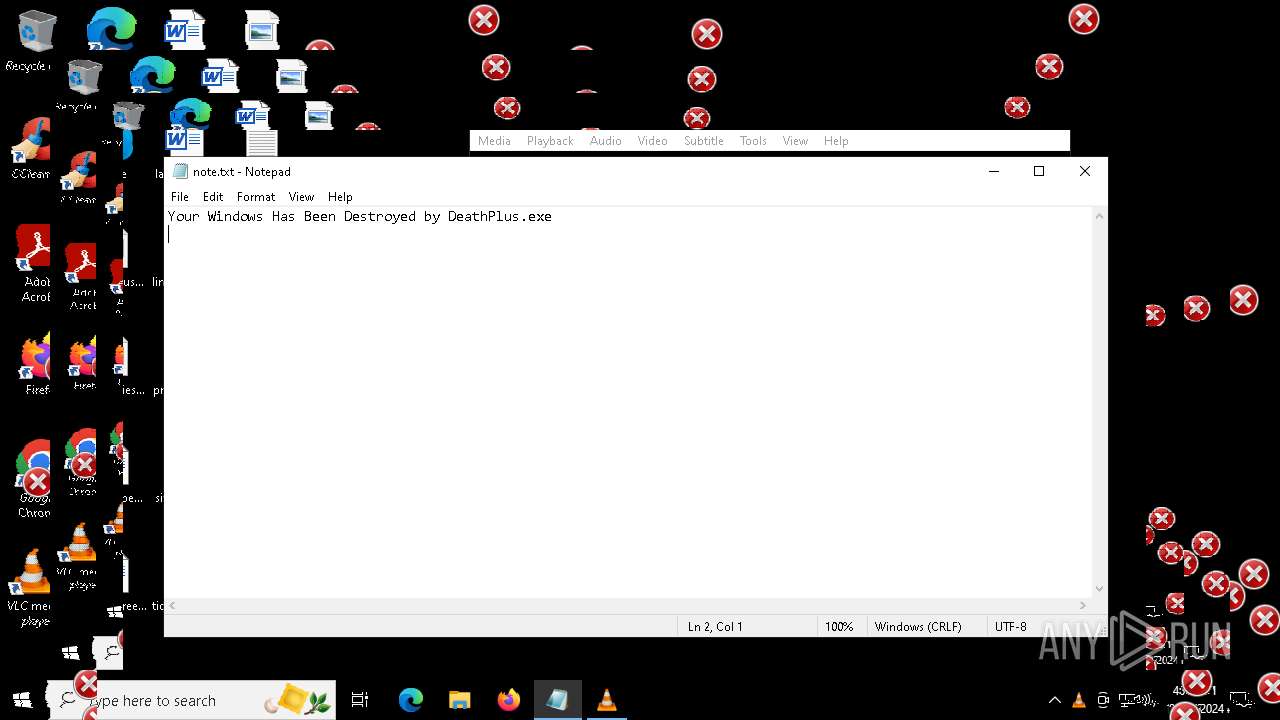Click the vertical scrollbar down arrow in Notepad
Screen dimensions: 1280x720
1100,589
